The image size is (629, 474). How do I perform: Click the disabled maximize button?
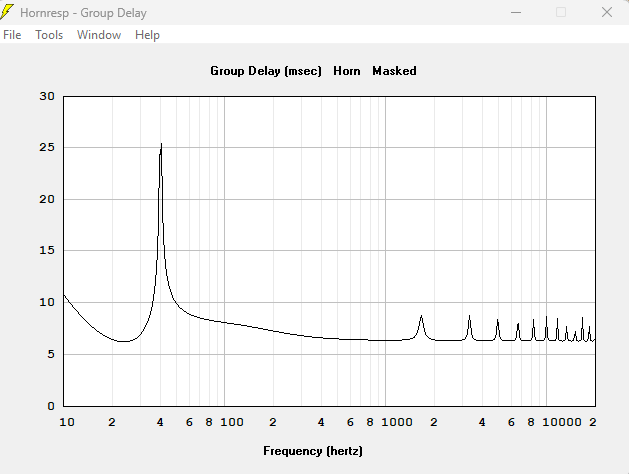(561, 12)
